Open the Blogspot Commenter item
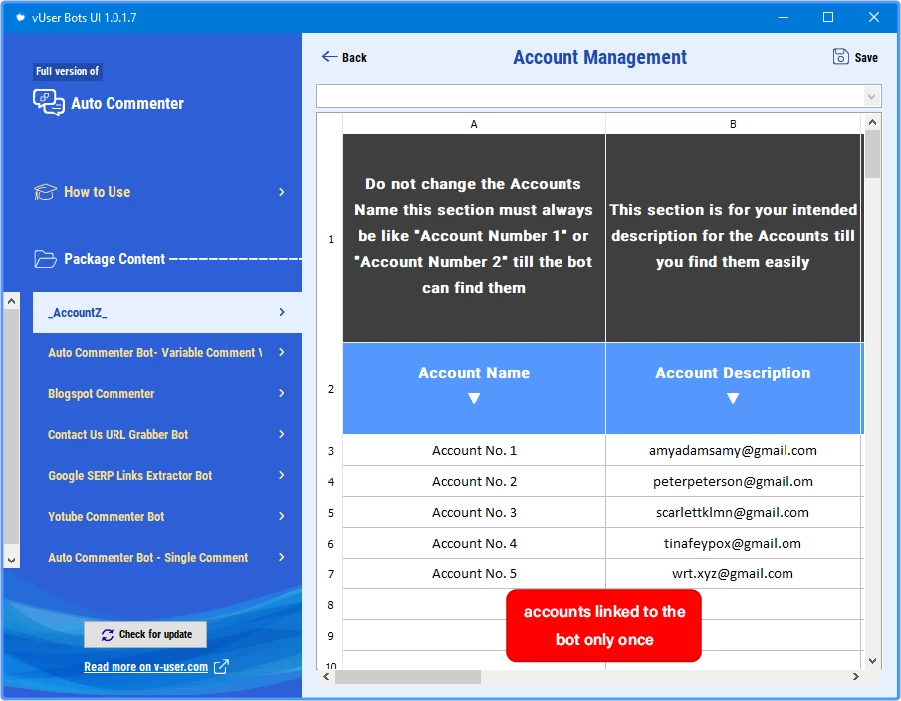 (167, 393)
